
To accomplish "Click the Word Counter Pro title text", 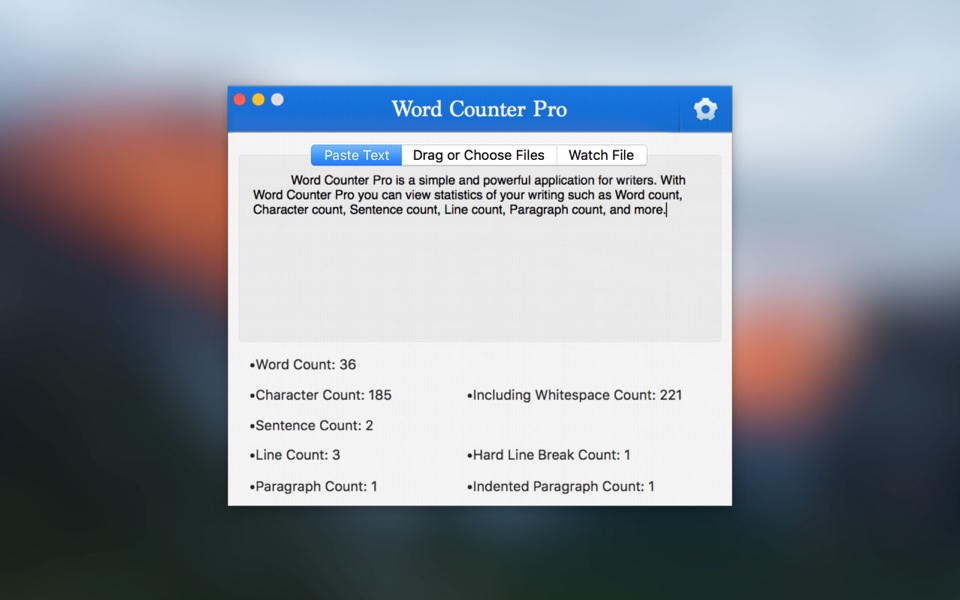I will [478, 109].
